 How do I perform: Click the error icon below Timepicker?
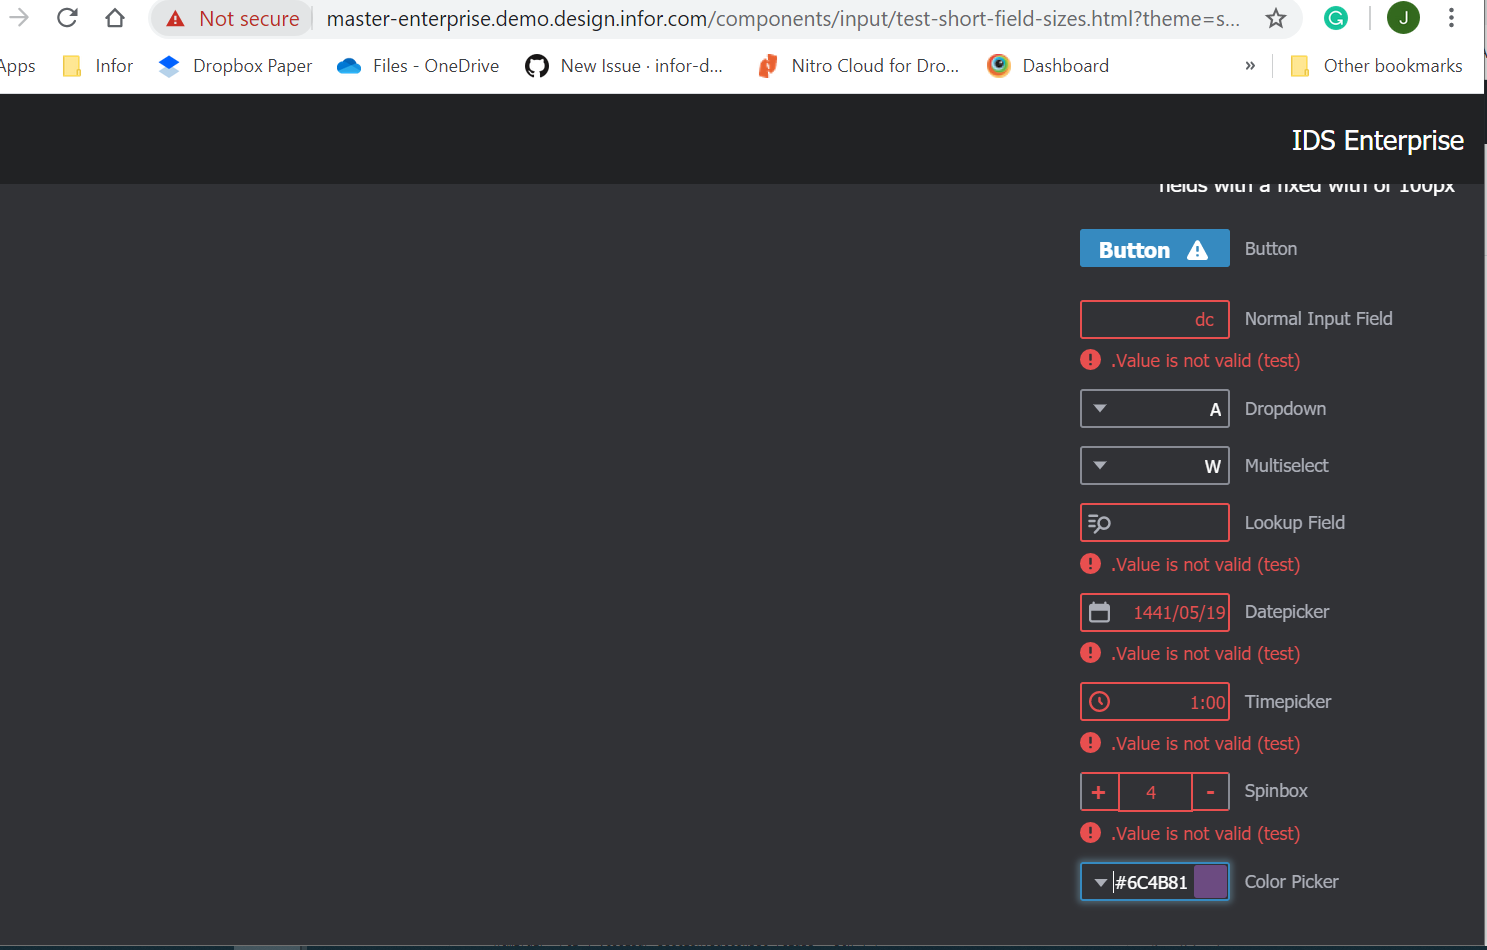pos(1091,743)
